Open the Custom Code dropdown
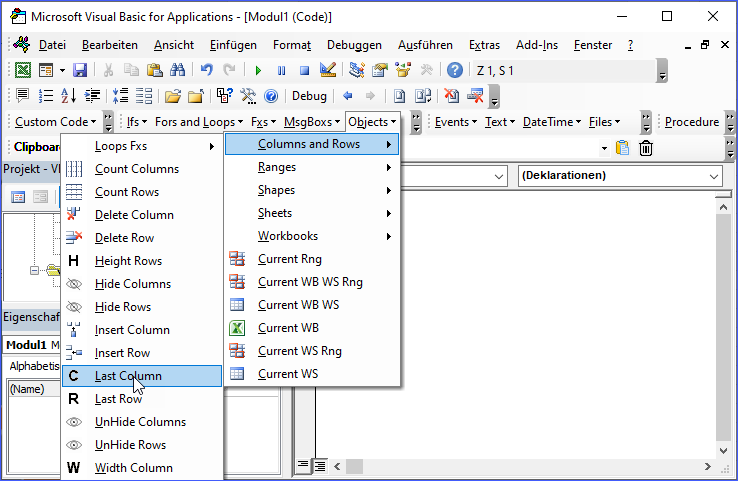This screenshot has height=481, width=738. (x=56, y=122)
